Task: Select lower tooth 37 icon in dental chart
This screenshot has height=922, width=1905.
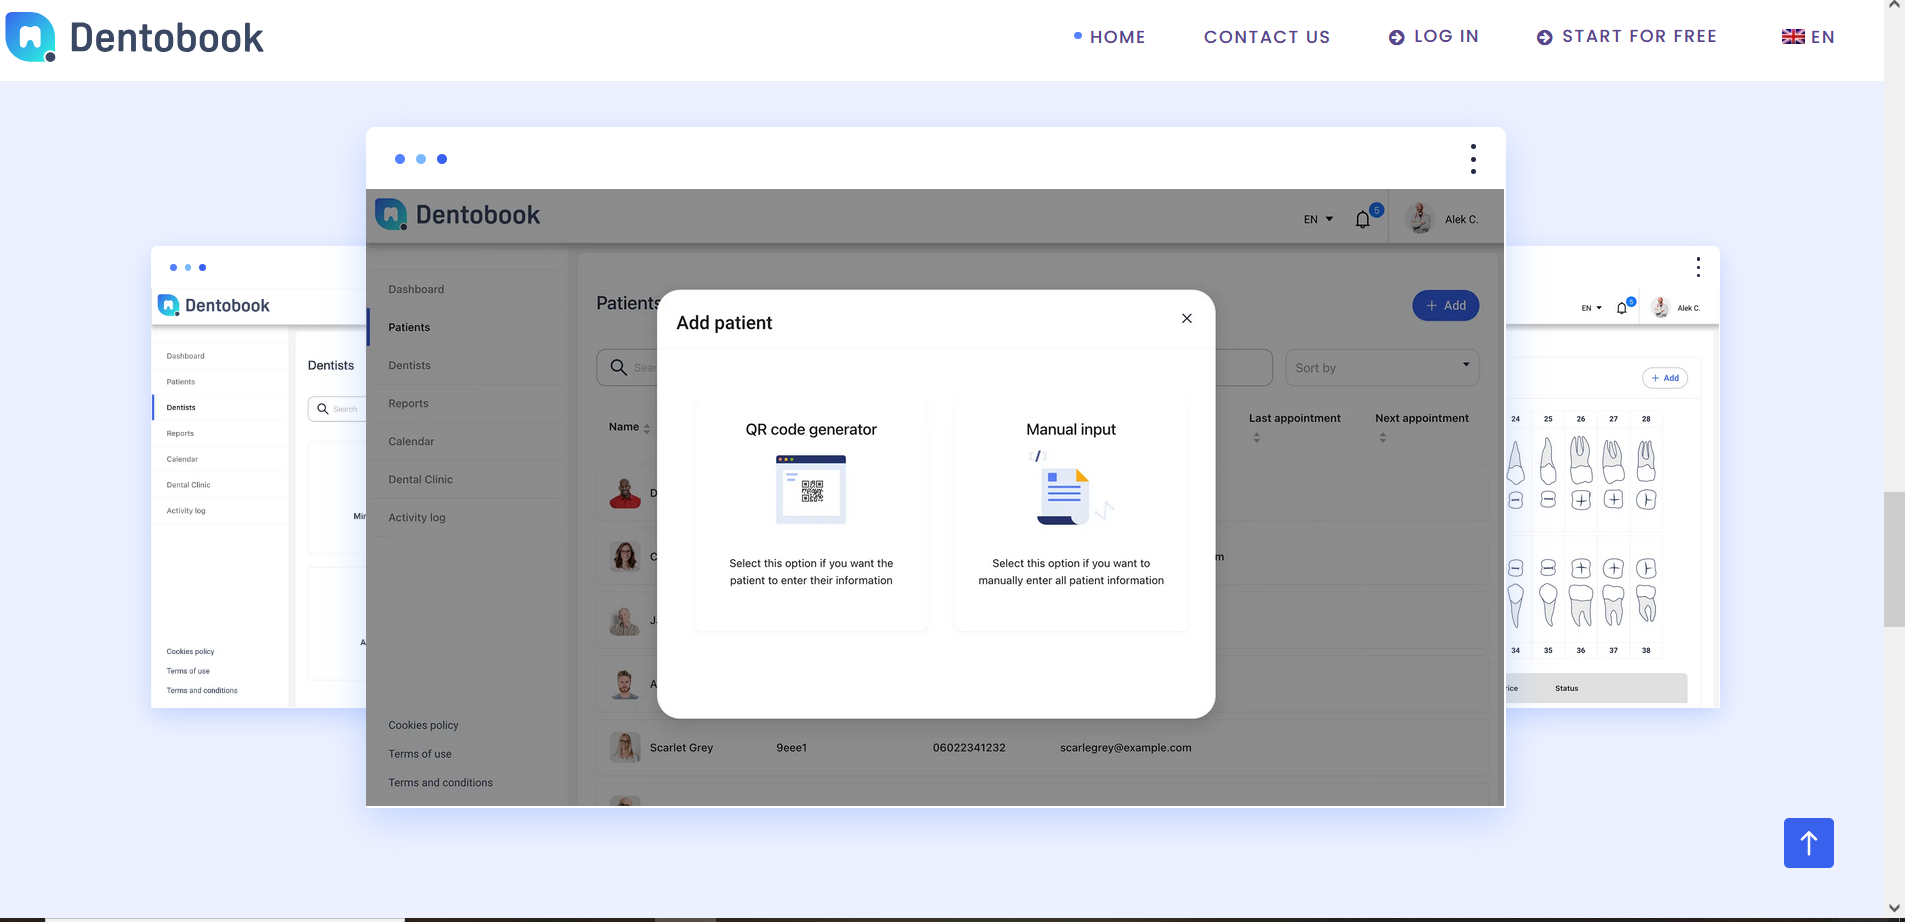Action: [x=1613, y=605]
